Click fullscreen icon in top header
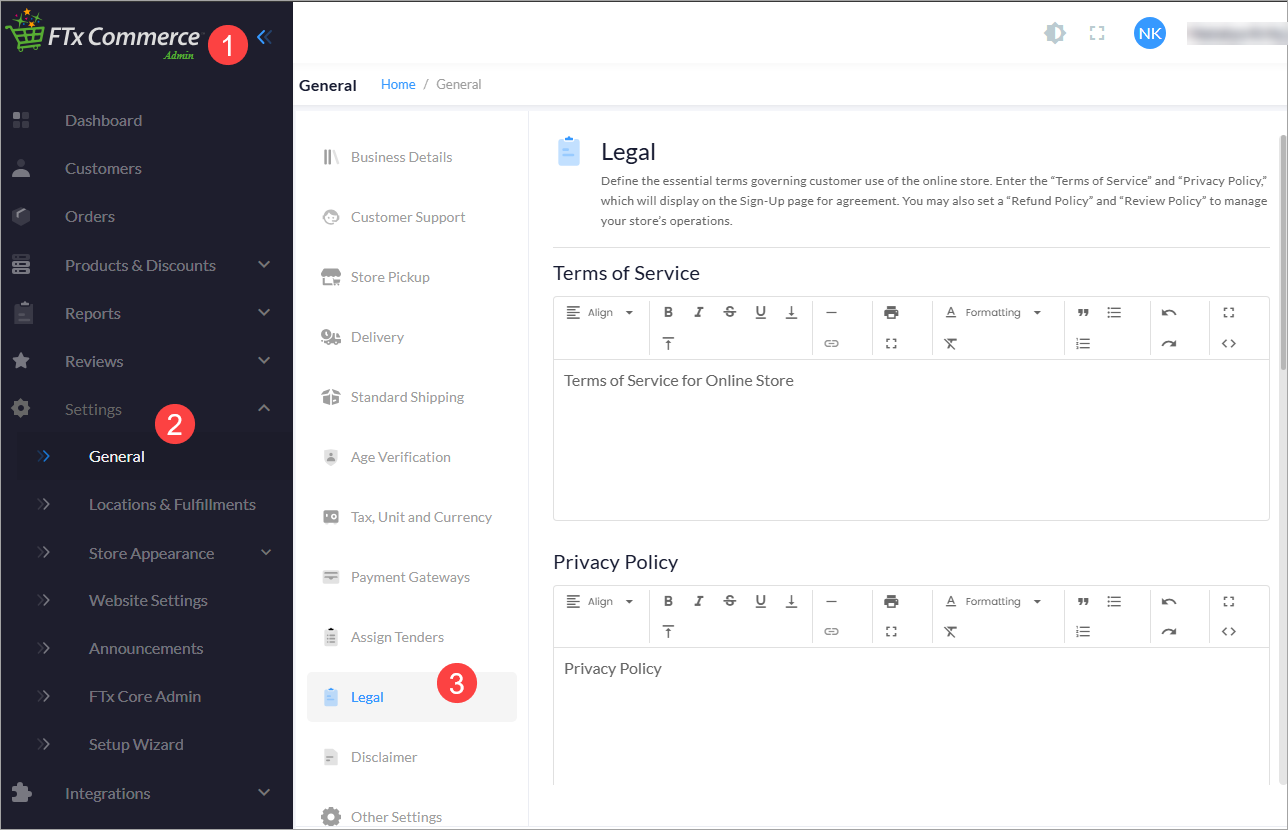Screen dimensions: 1288x830 tap(1097, 33)
